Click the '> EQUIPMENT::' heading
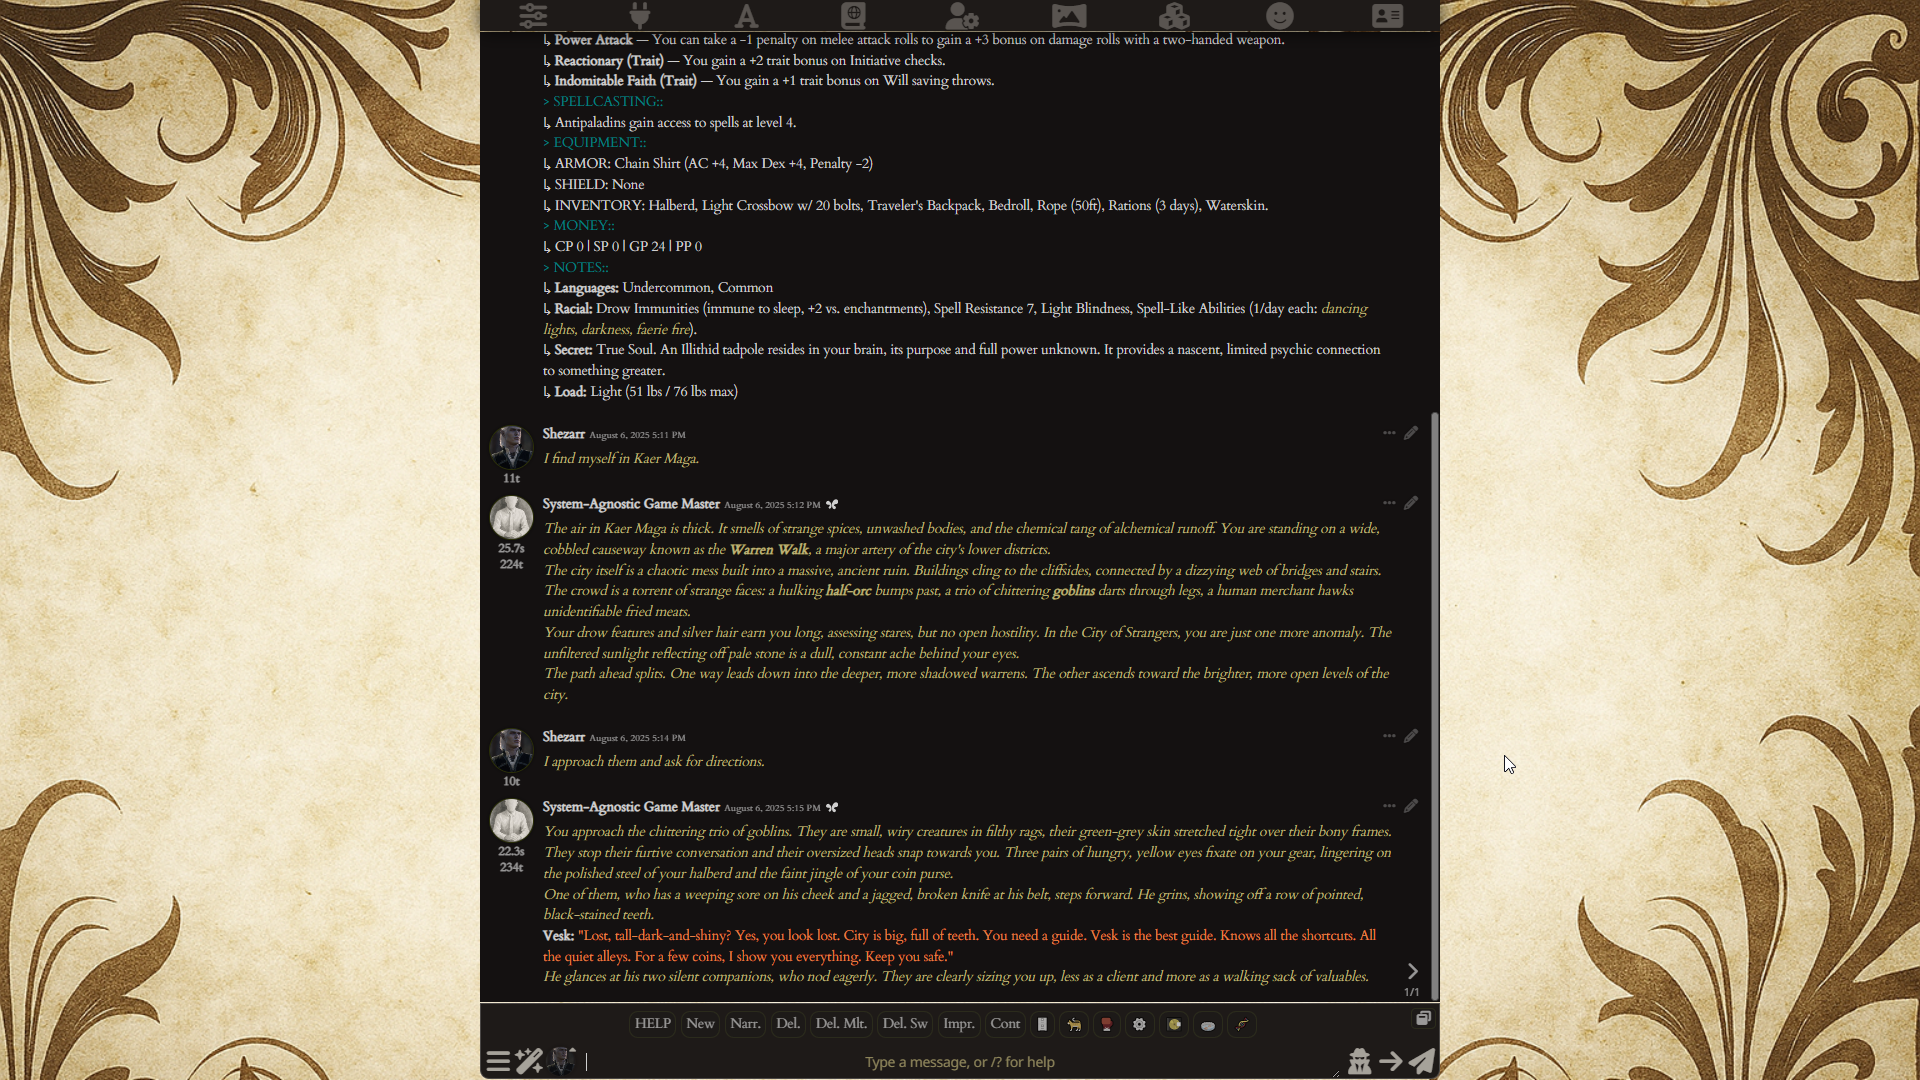Viewport: 1920px width, 1080px height. coord(595,143)
